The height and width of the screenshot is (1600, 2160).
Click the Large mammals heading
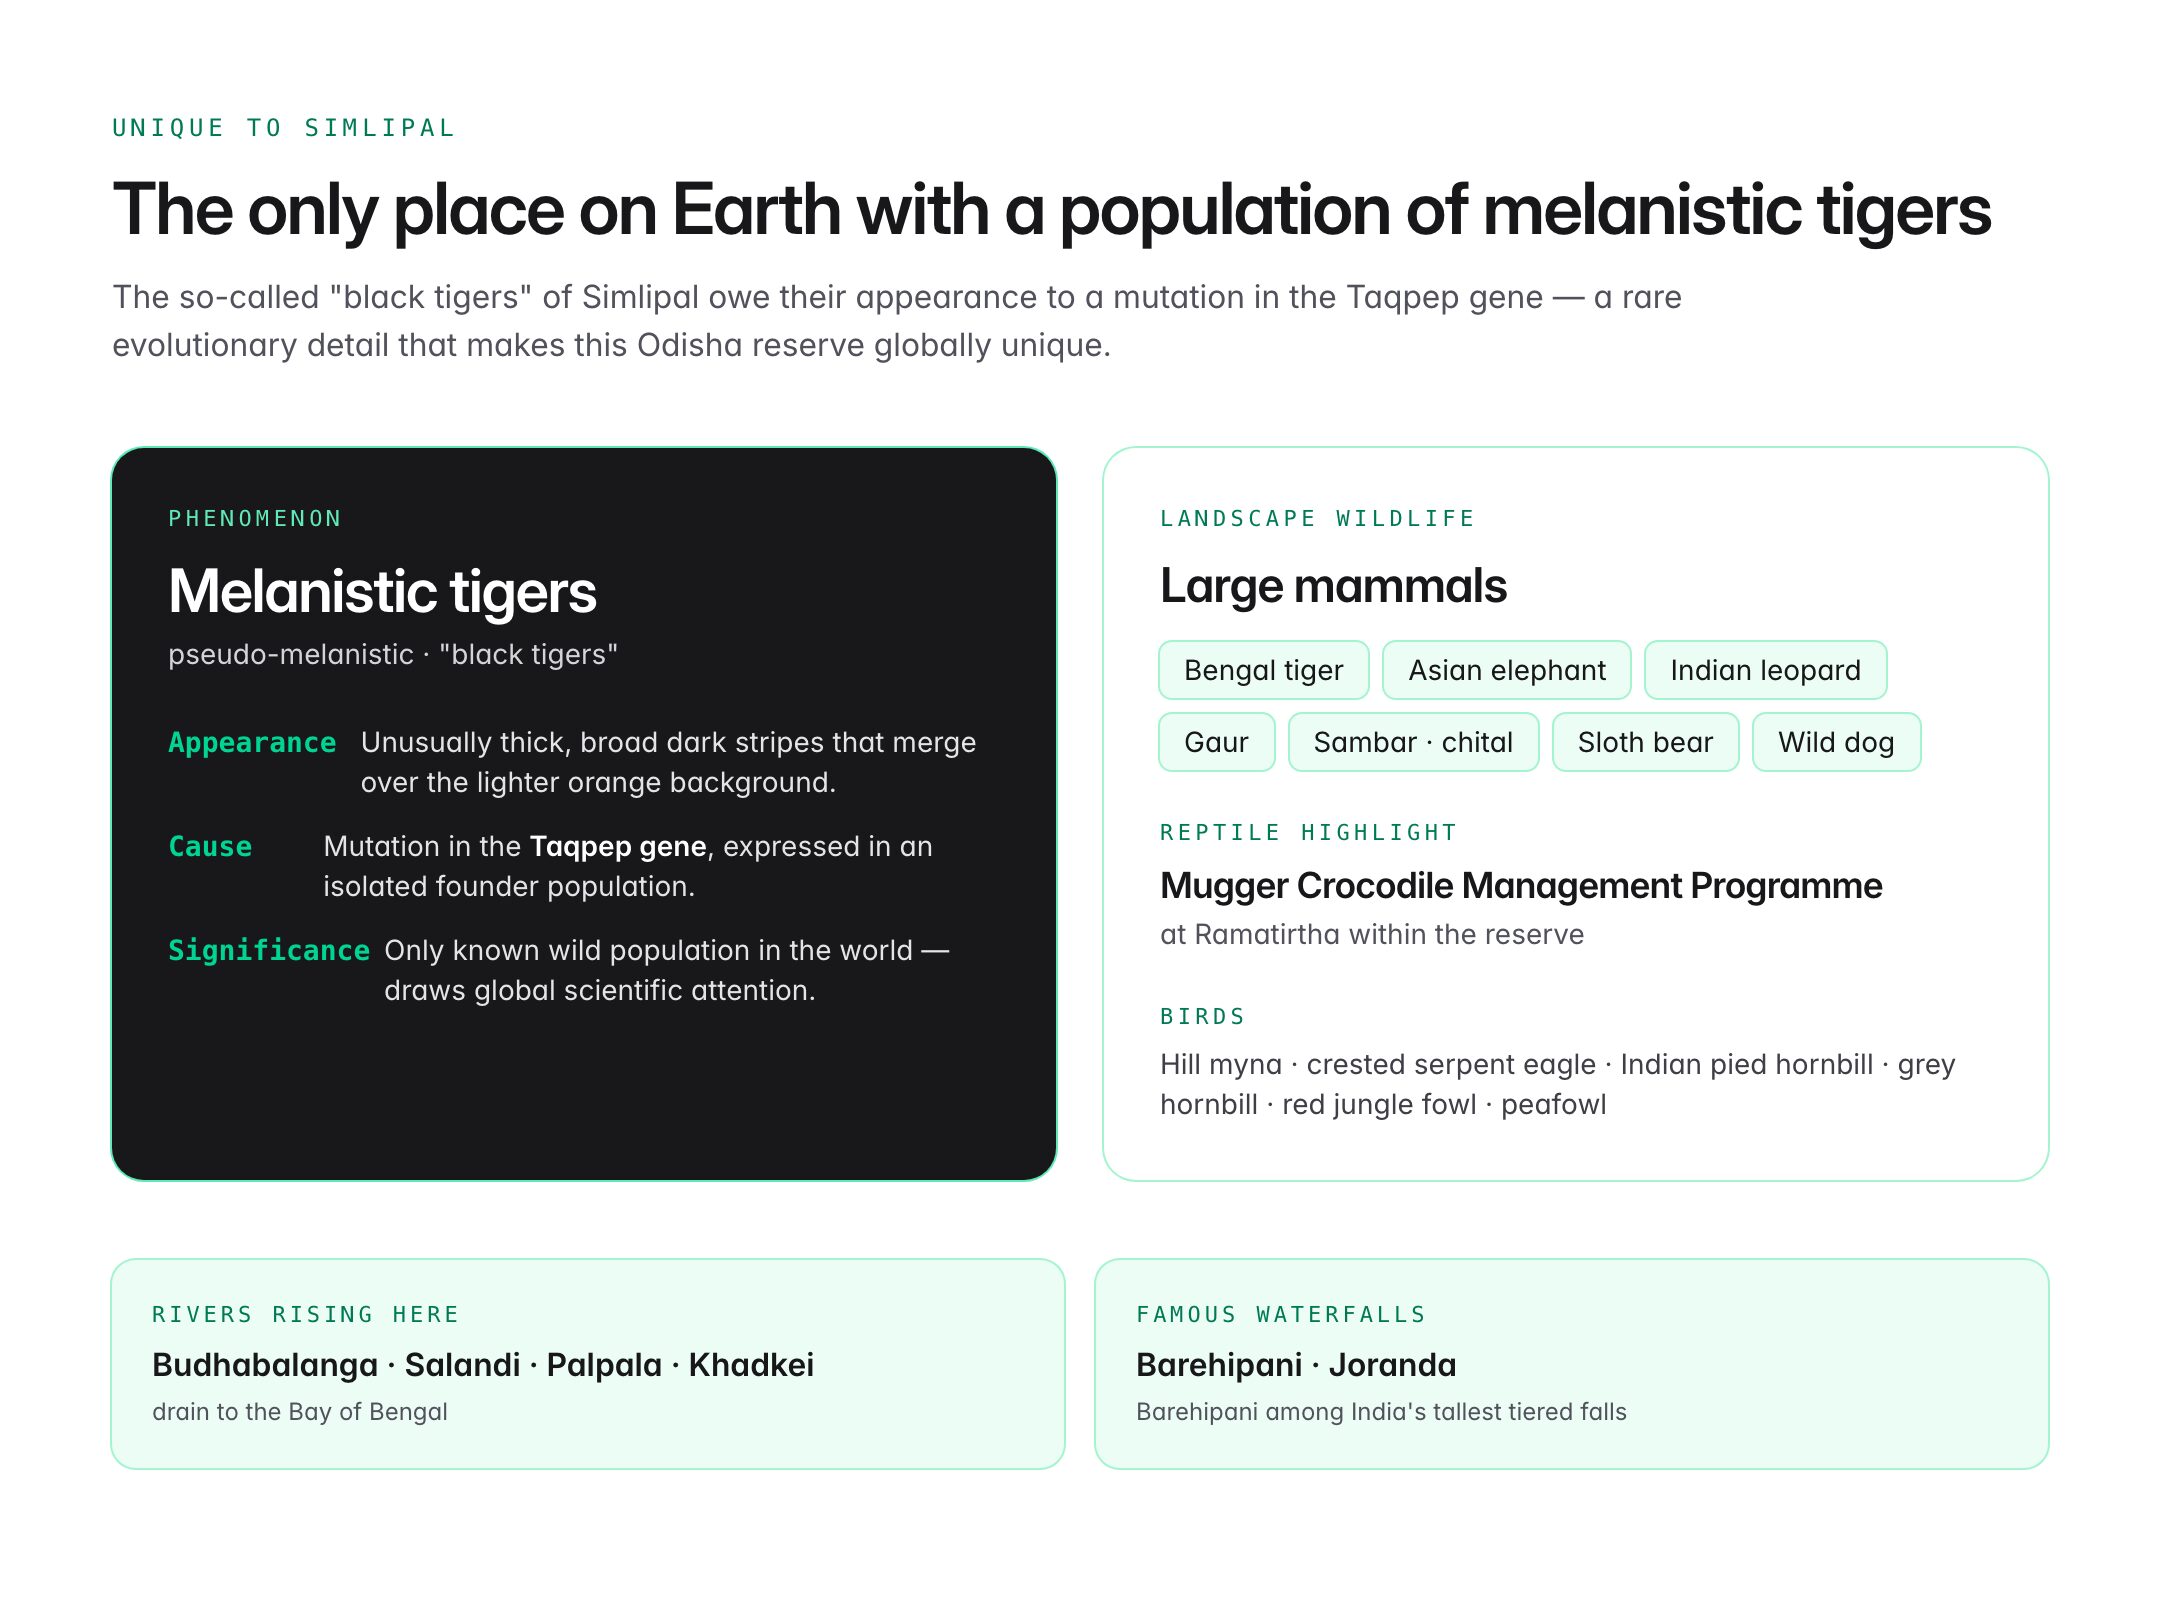(x=1333, y=586)
